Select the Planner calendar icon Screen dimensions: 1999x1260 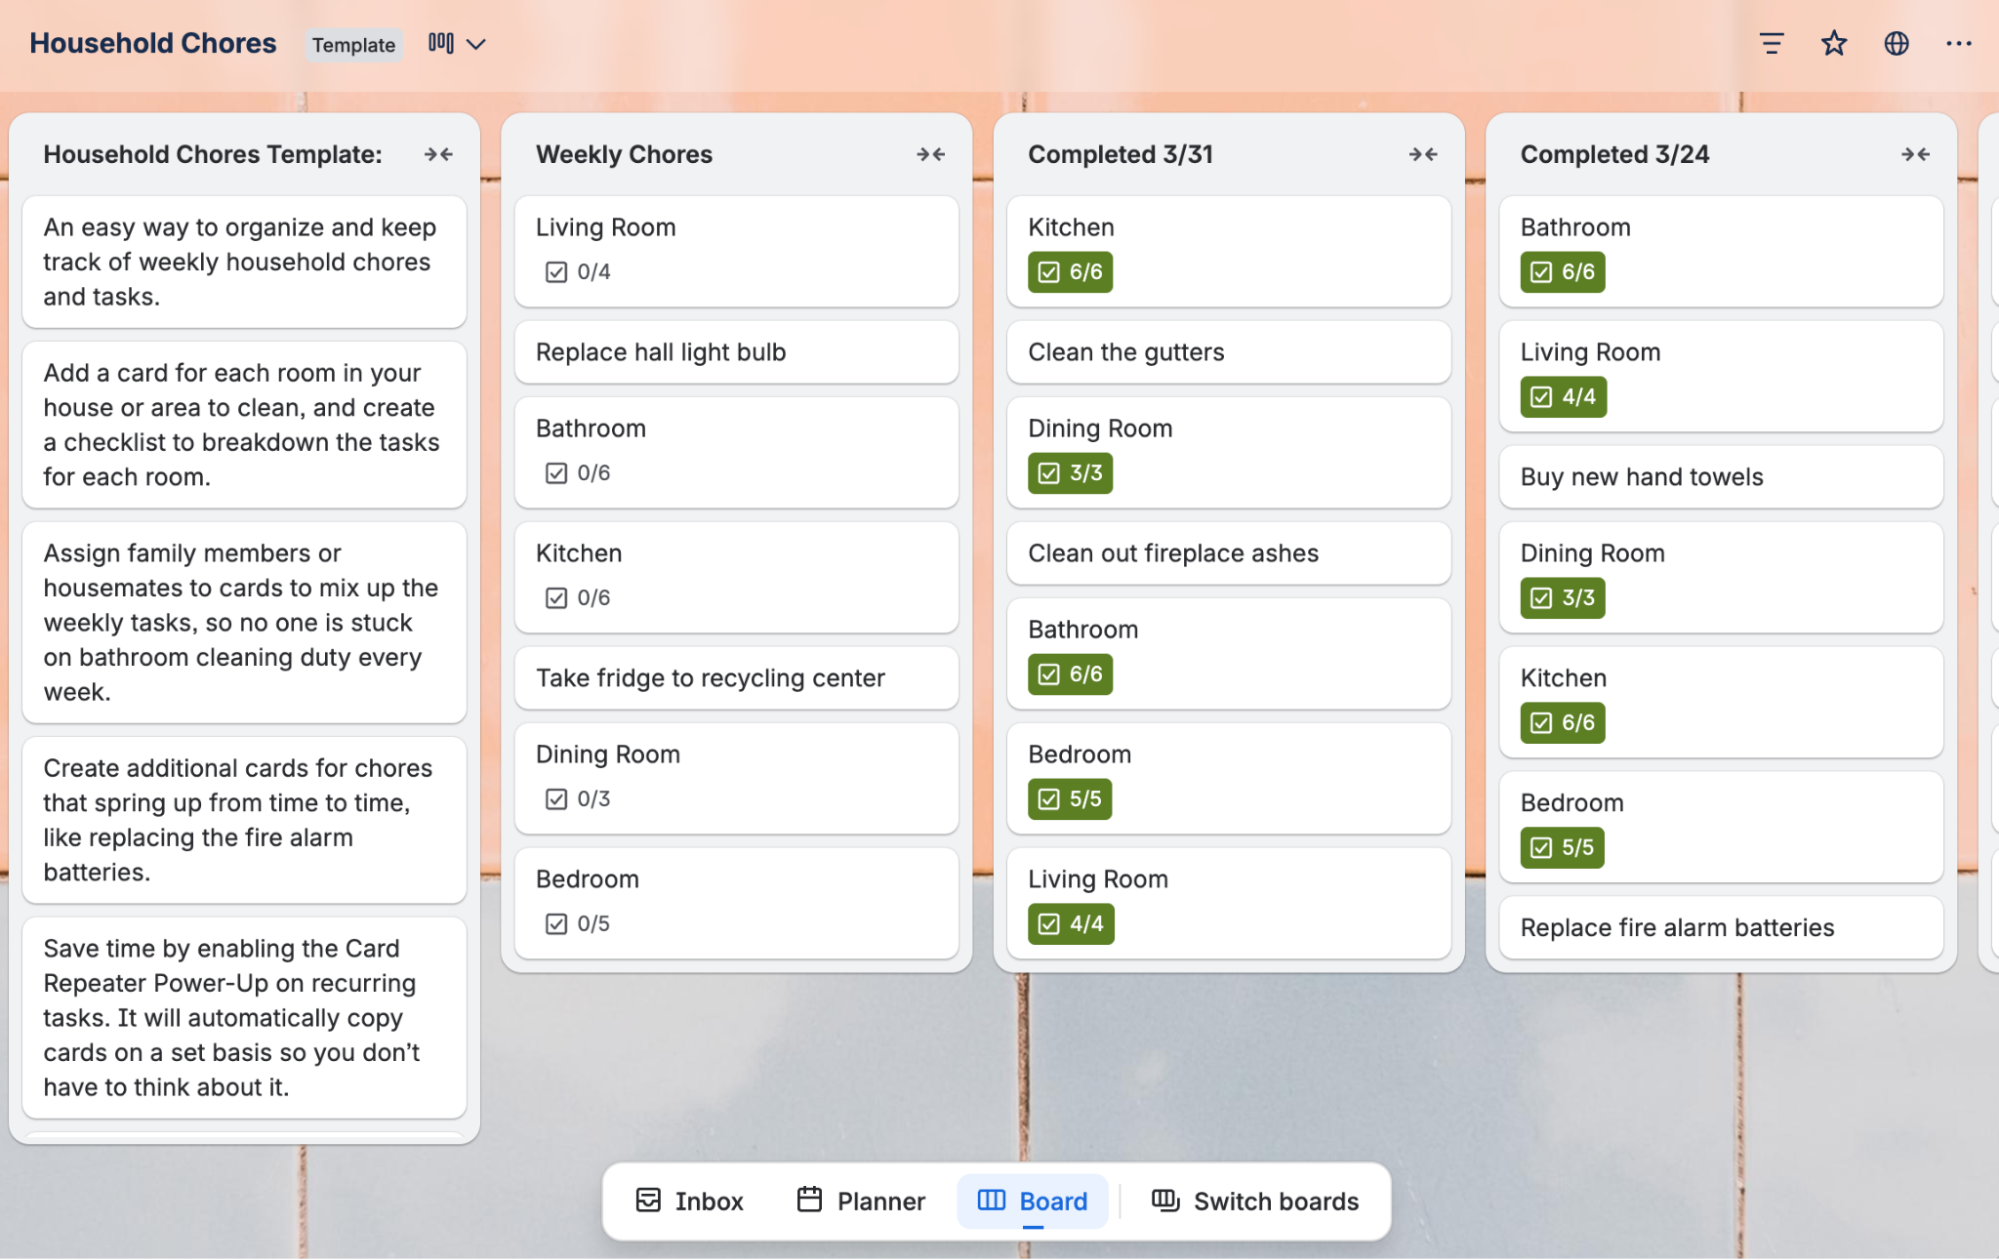tap(808, 1200)
